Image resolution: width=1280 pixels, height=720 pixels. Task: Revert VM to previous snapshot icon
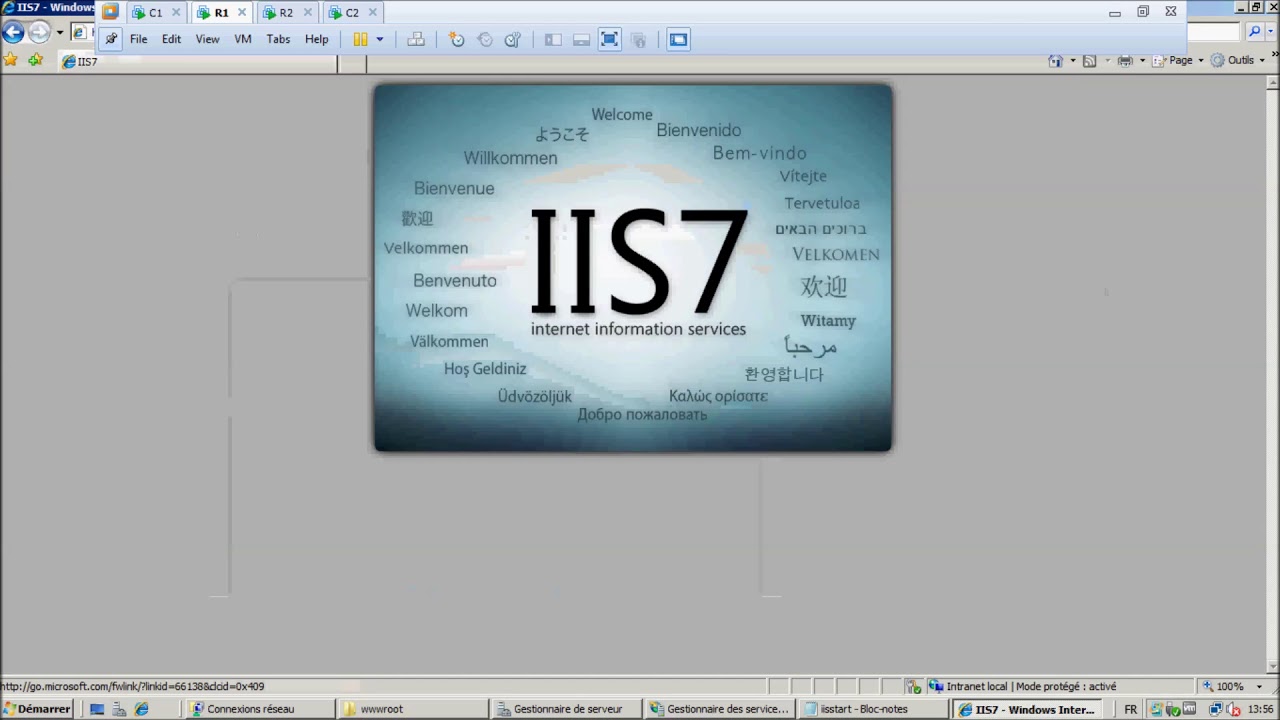[485, 39]
